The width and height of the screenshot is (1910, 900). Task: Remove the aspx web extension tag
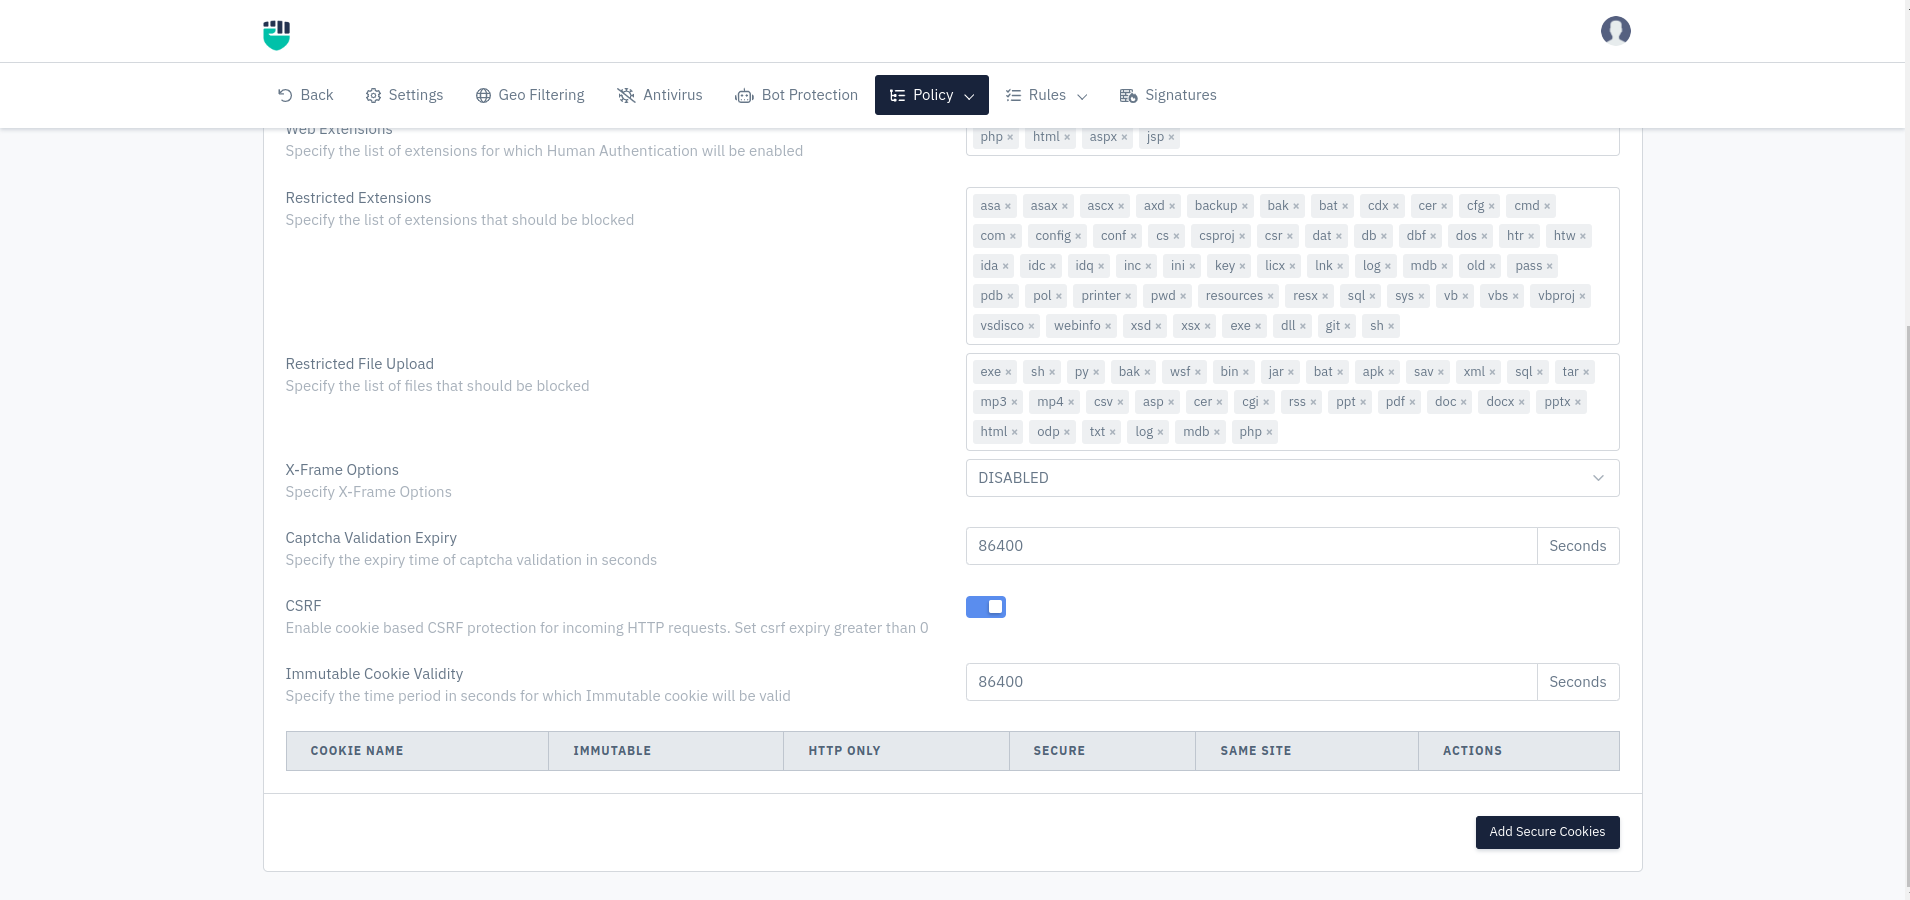pyautogui.click(x=1124, y=137)
